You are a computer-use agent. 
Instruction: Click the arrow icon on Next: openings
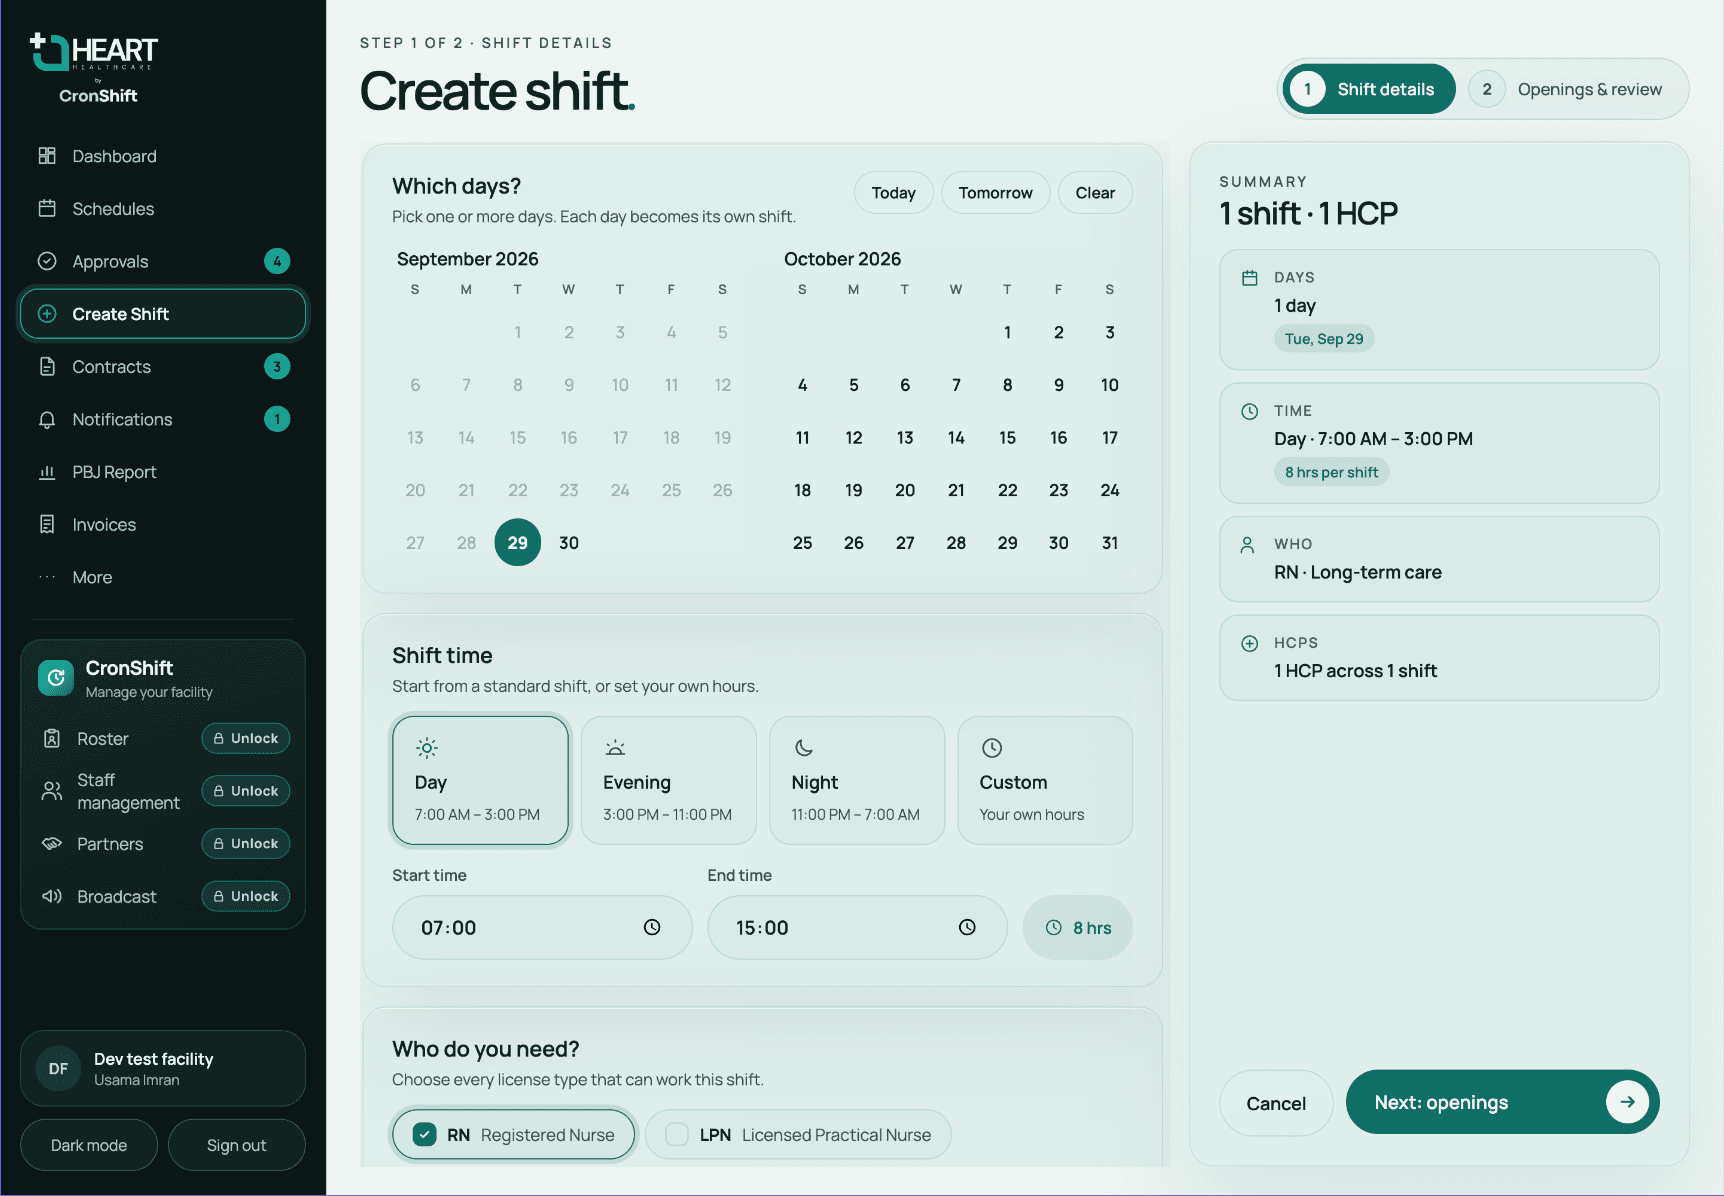[1627, 1102]
